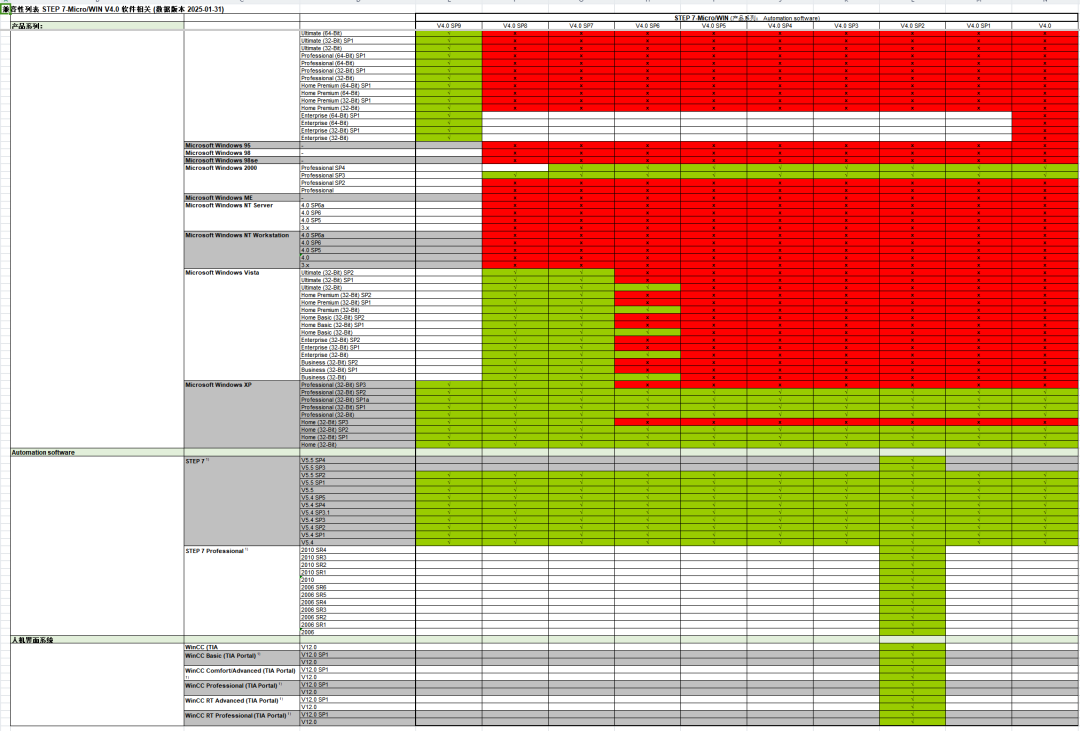Click the WinCC Basic (TIA Portal) cell
Image resolution: width=1080 pixels, height=731 pixels.
pos(242,658)
